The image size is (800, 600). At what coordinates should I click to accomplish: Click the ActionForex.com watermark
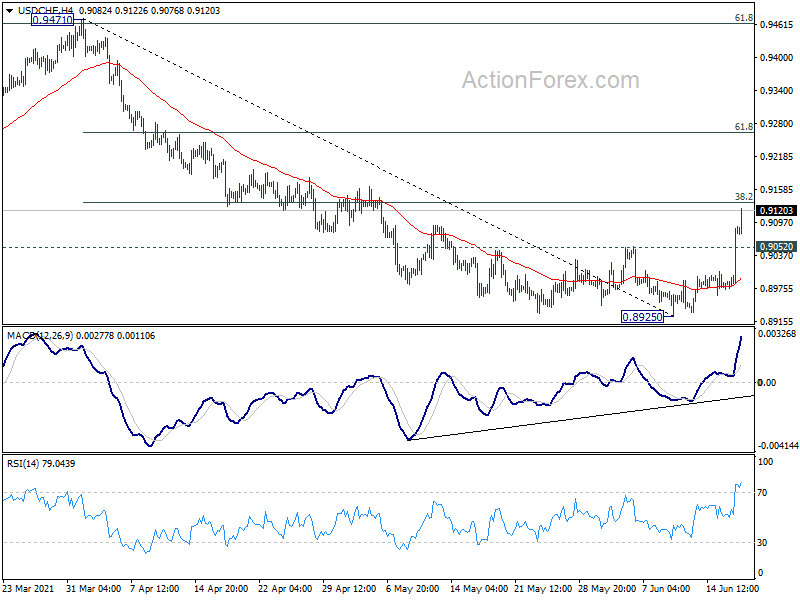coord(549,79)
